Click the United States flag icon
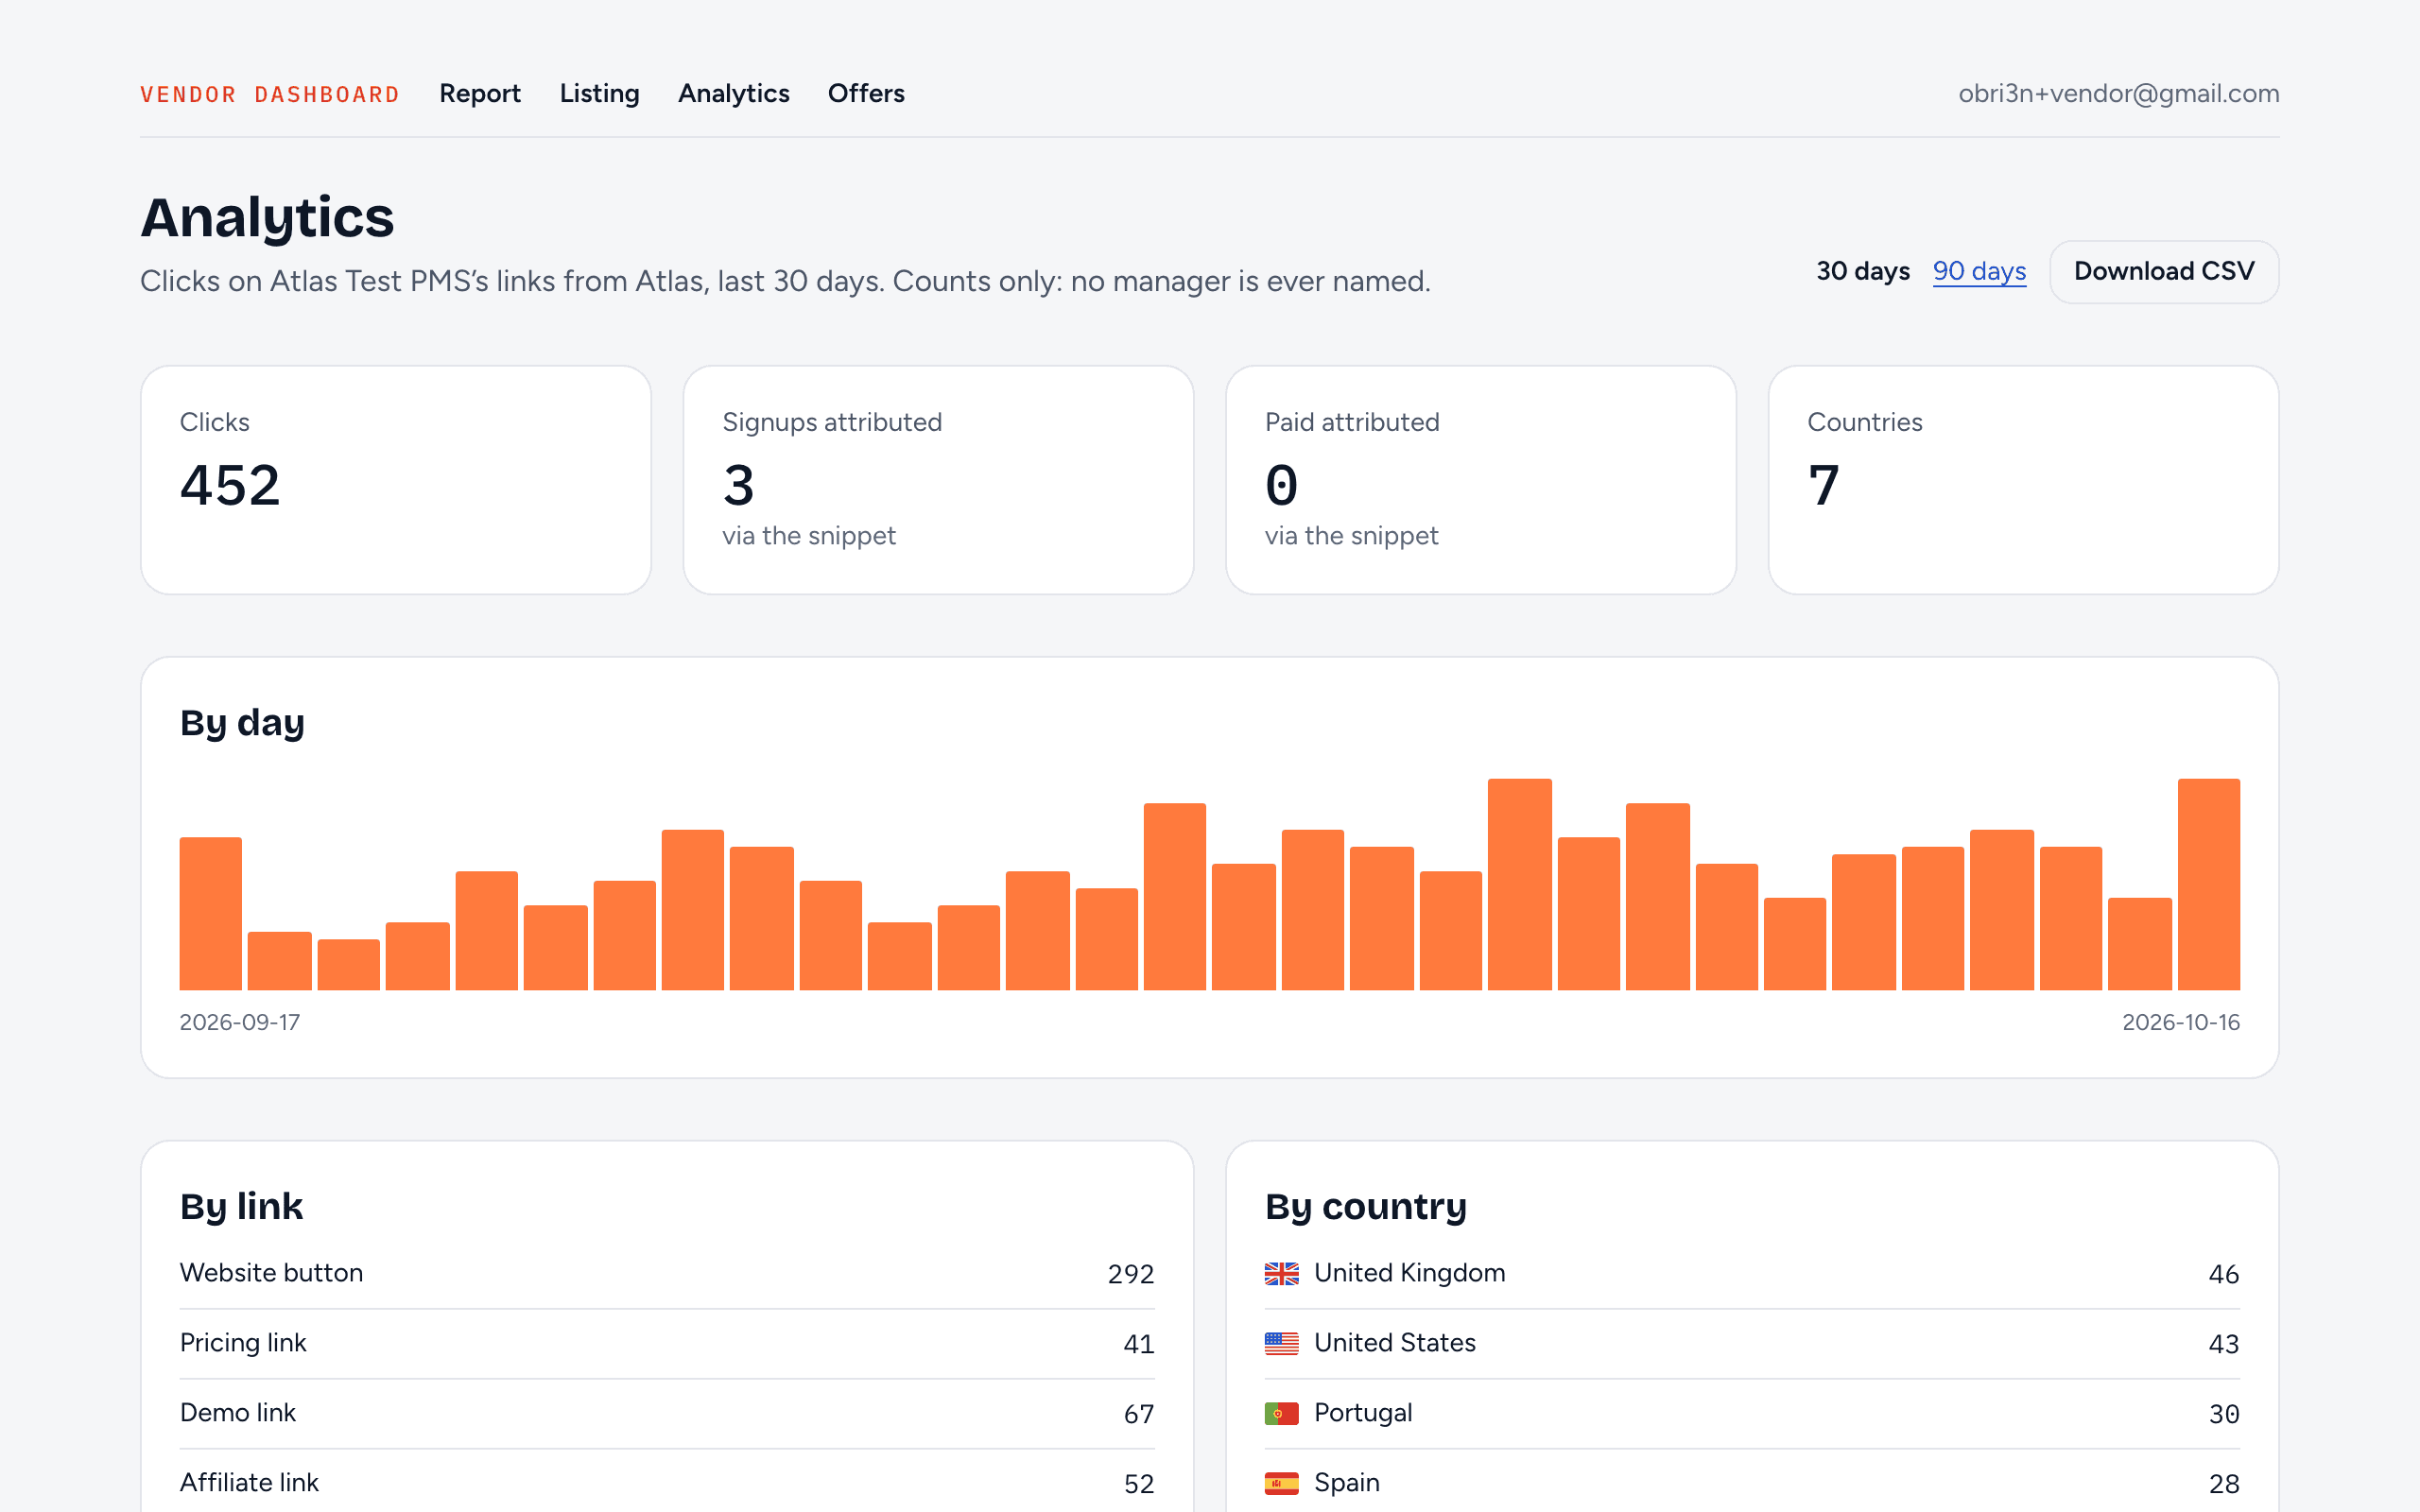The width and height of the screenshot is (2420, 1512). point(1281,1343)
